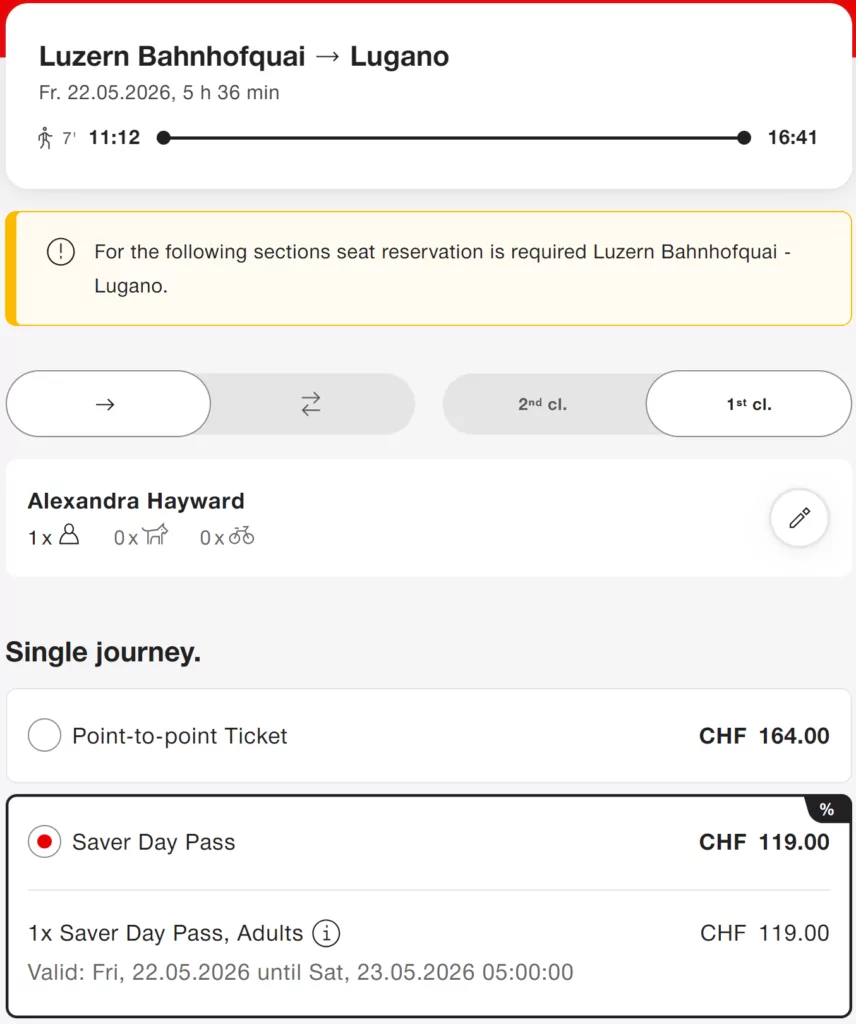Click the Alexandra Hayward passenger name
Screen dimensions: 856x1024
(x=136, y=501)
